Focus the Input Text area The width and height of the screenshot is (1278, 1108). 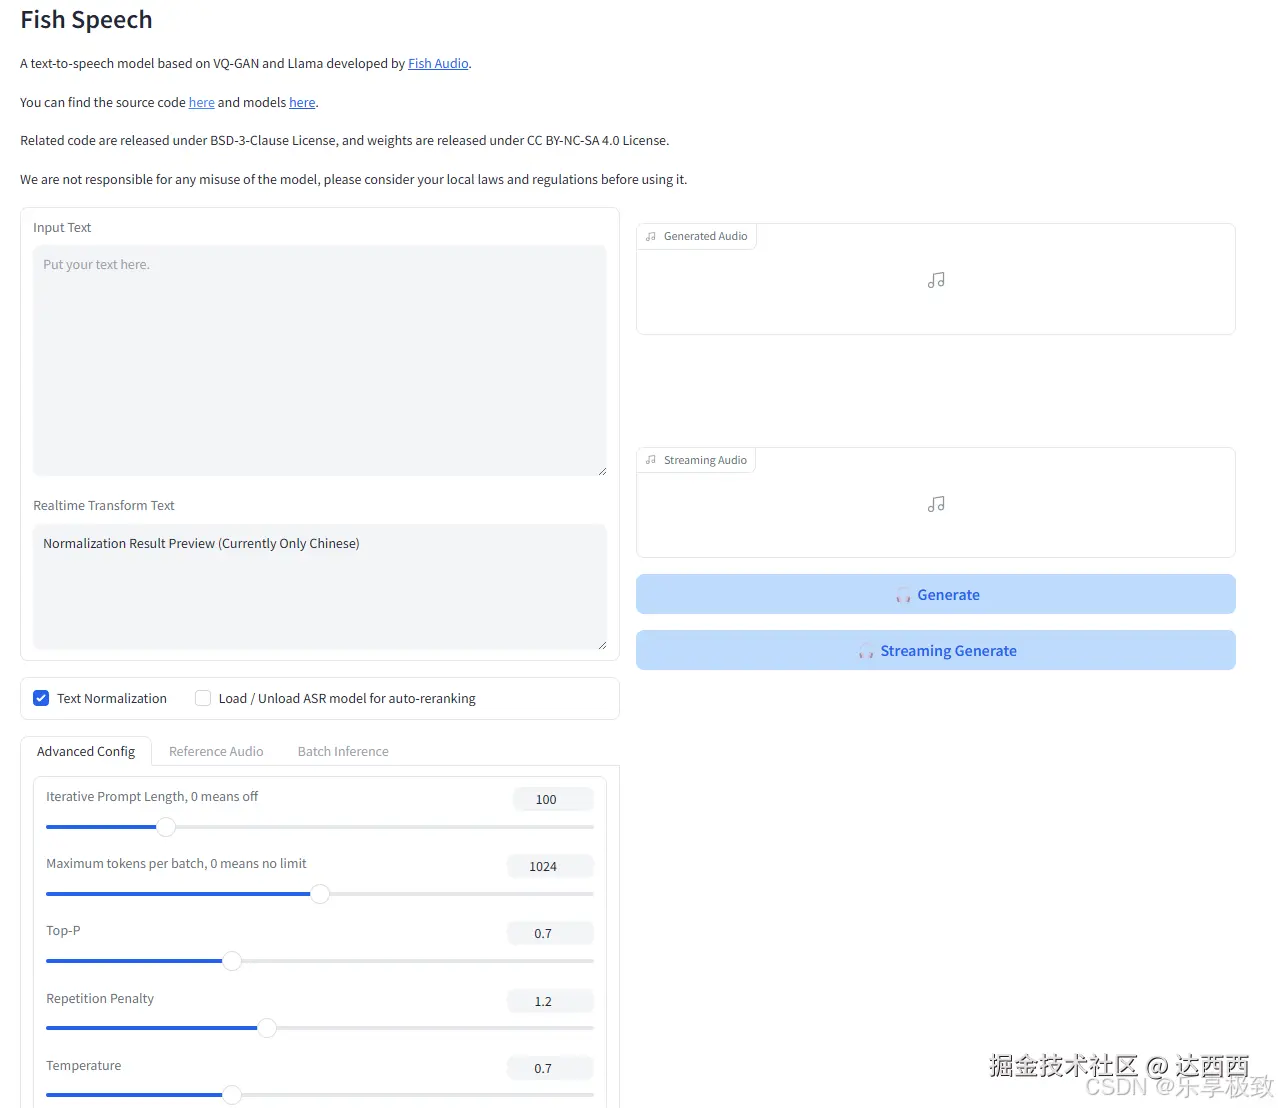(320, 361)
